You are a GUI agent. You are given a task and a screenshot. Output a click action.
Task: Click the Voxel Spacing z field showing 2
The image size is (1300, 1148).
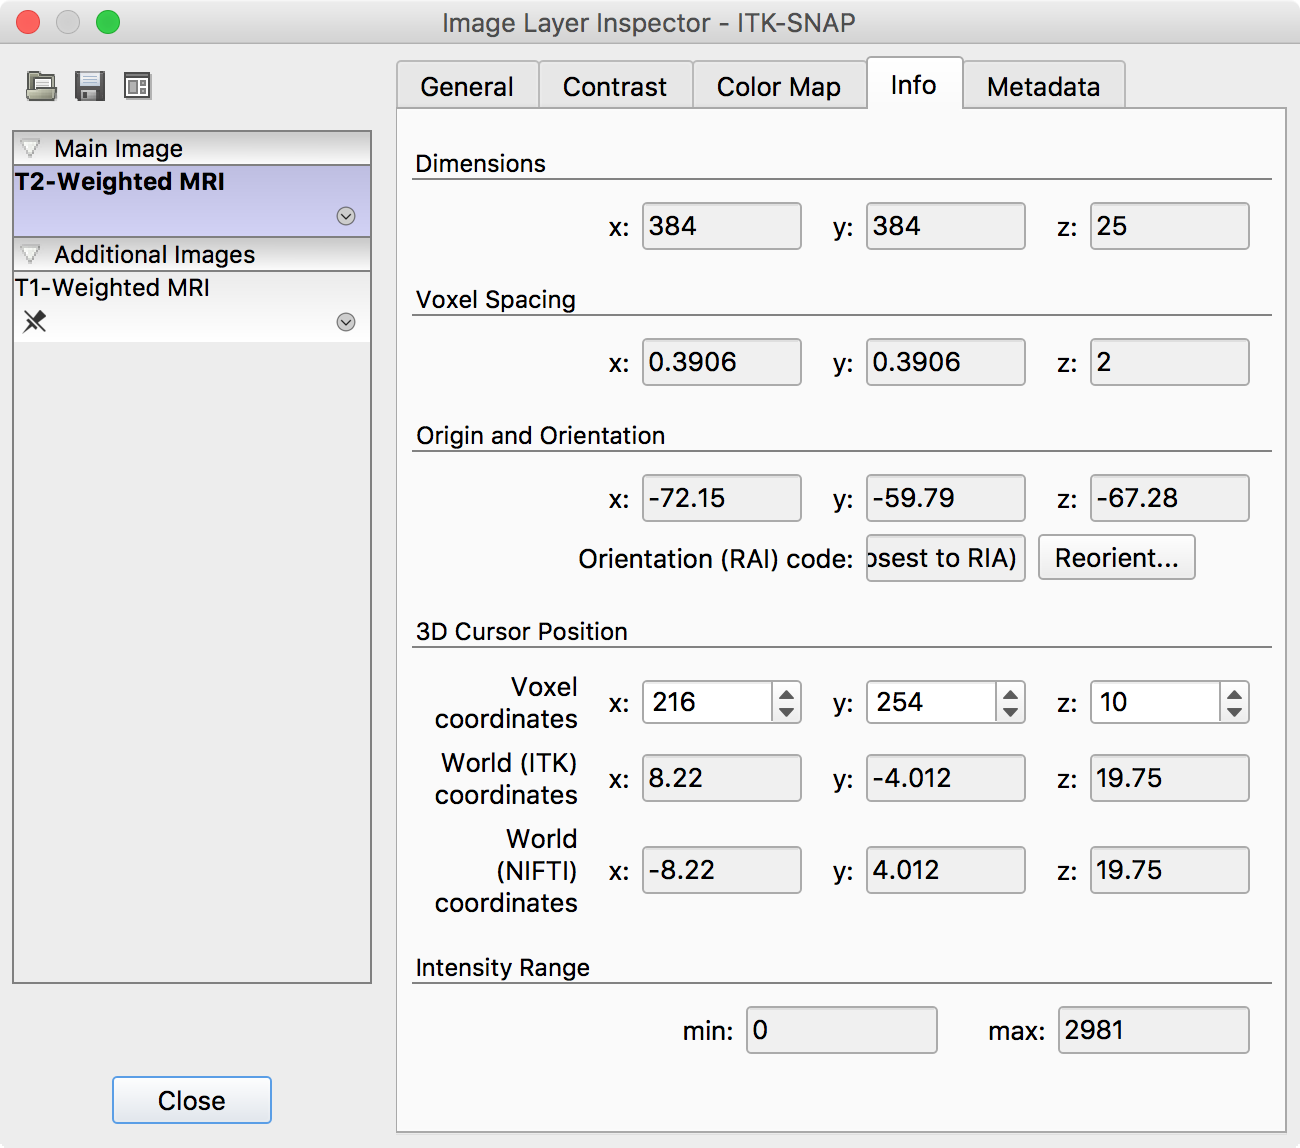(x=1170, y=362)
